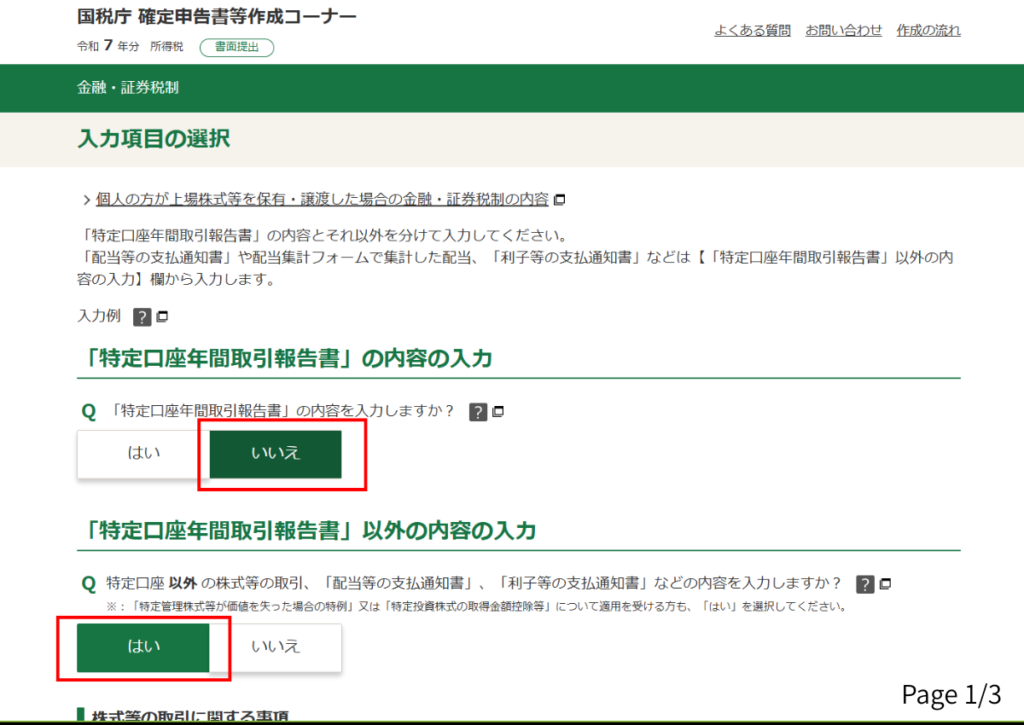Screen dimensions: 1024x725
Task: Open new-window icon at end of 特定口座以外 question
Action: coord(885,584)
